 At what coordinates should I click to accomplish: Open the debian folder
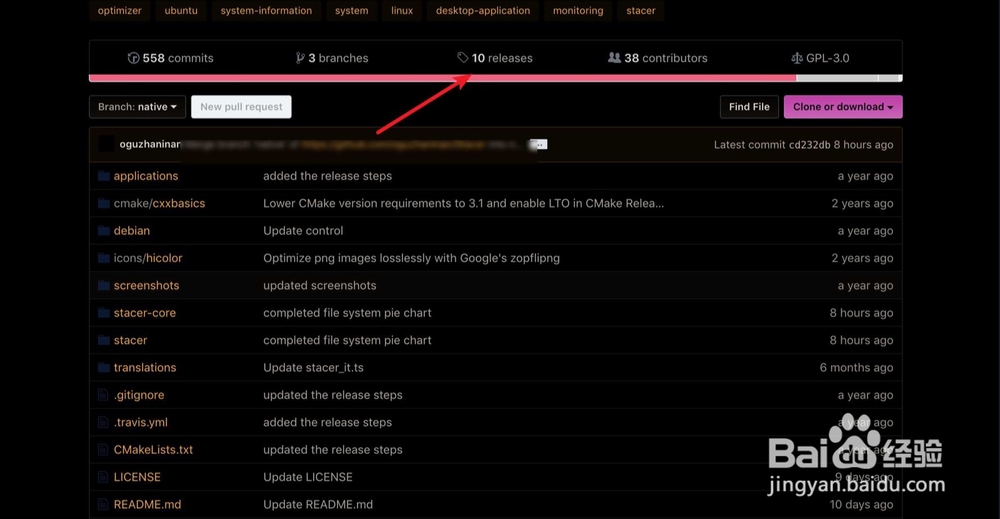132,231
